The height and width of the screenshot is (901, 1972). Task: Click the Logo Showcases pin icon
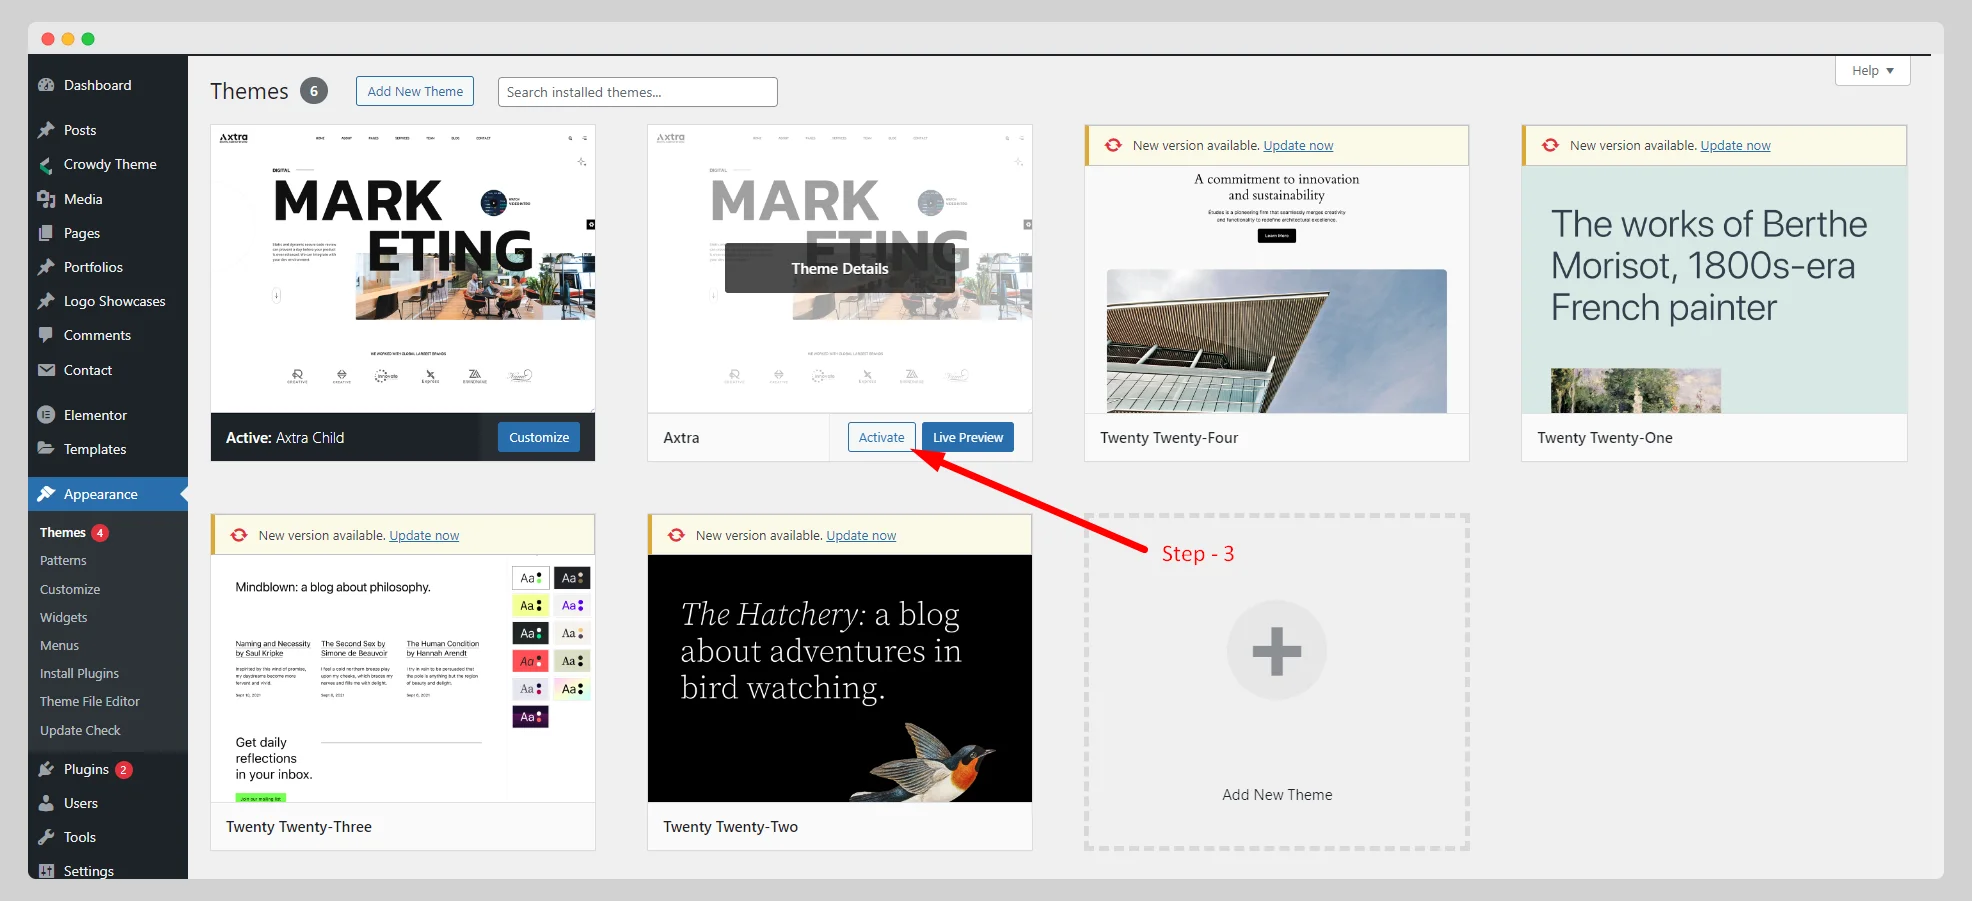[x=46, y=301]
